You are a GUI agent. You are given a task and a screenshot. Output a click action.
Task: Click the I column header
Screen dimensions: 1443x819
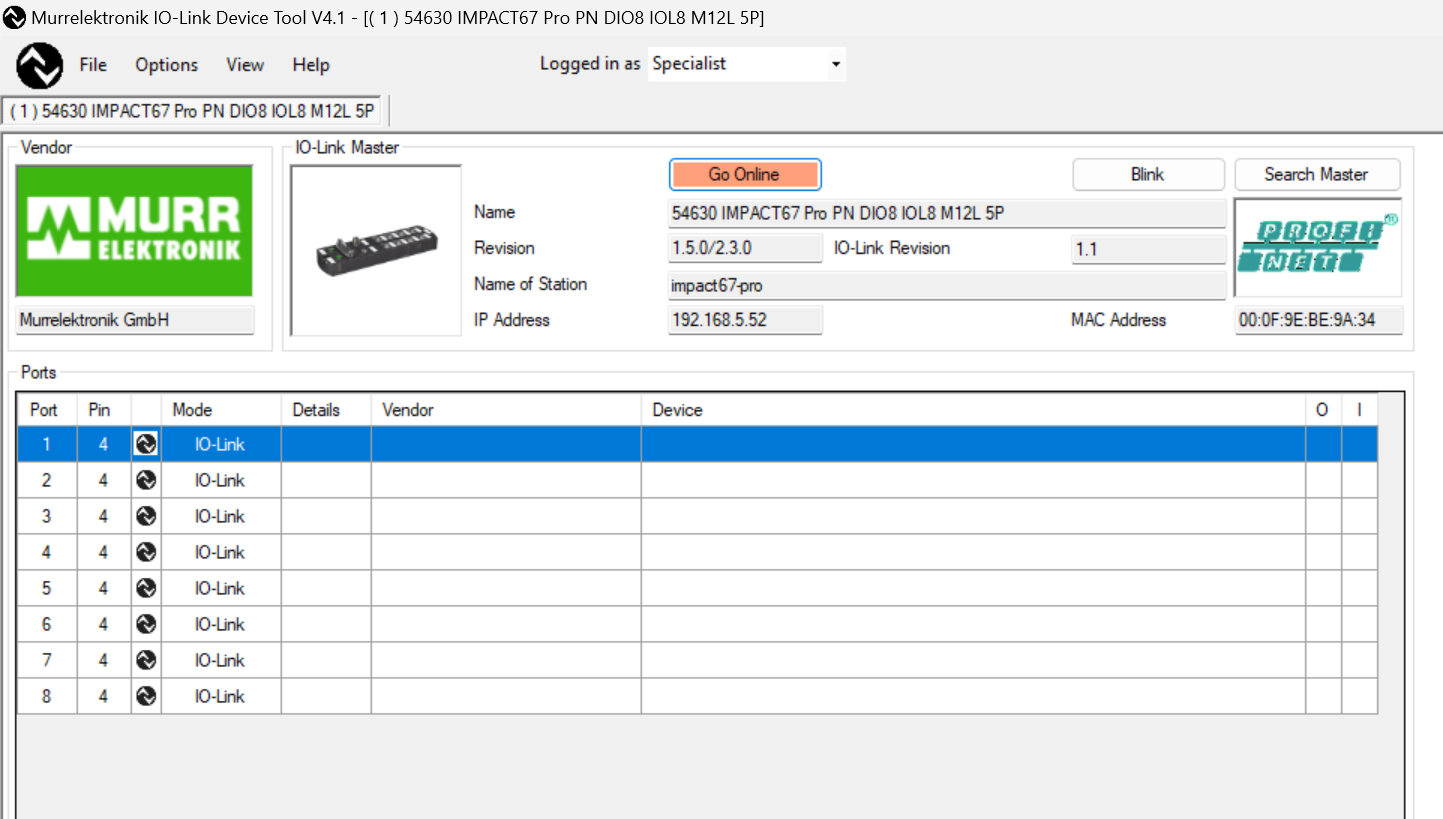[1359, 410]
